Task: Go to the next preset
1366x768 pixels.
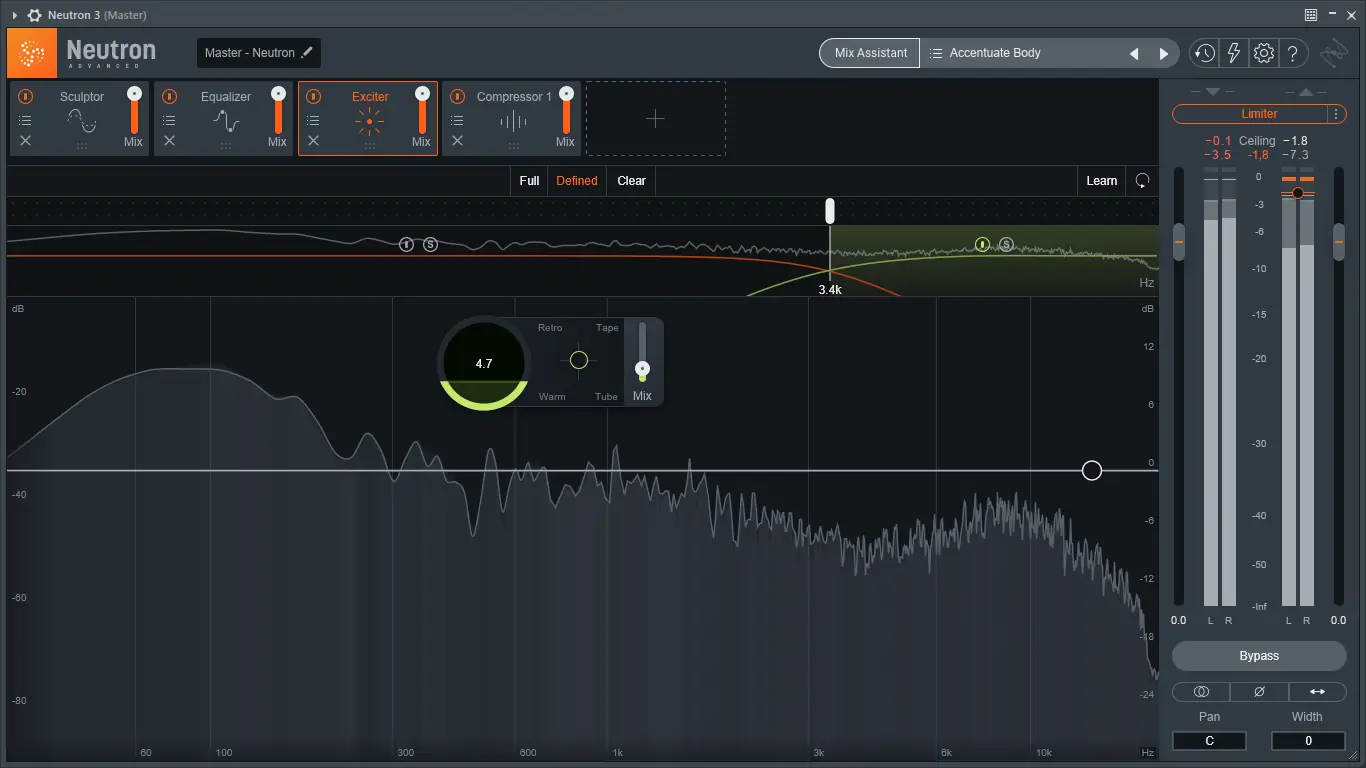Action: tap(1163, 54)
